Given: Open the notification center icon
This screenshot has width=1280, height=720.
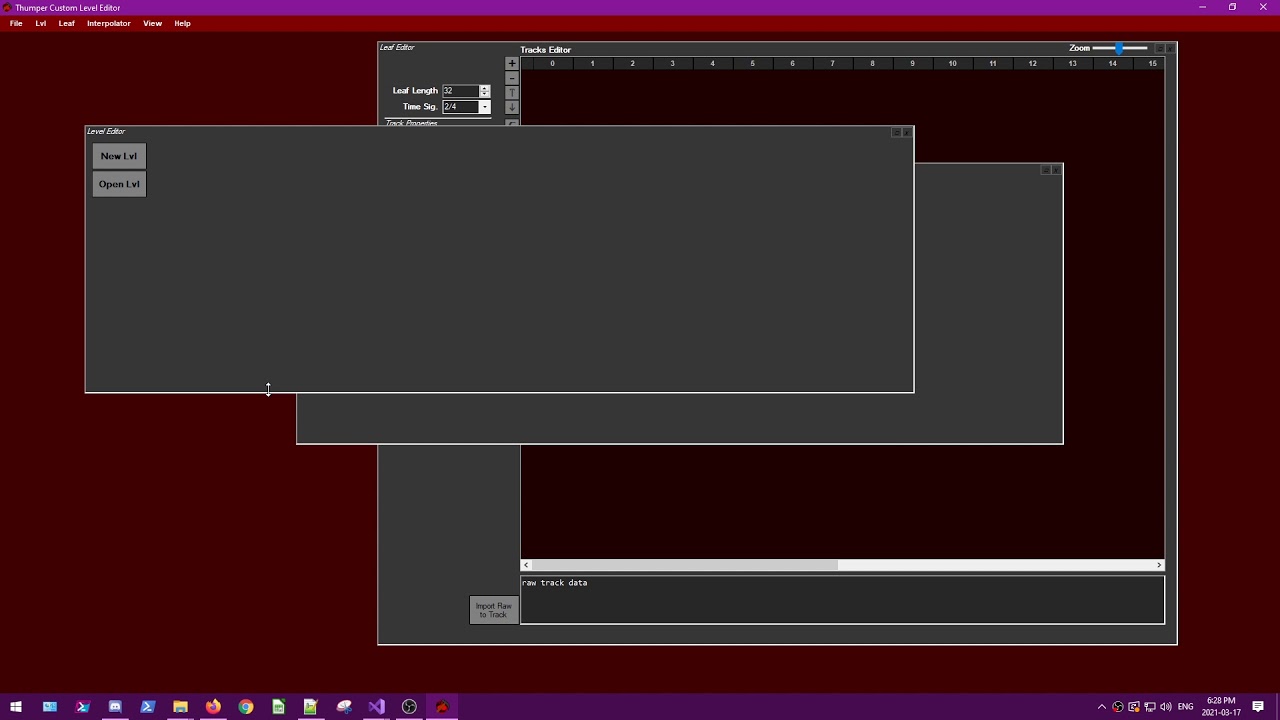Looking at the screenshot, I should 1258,707.
